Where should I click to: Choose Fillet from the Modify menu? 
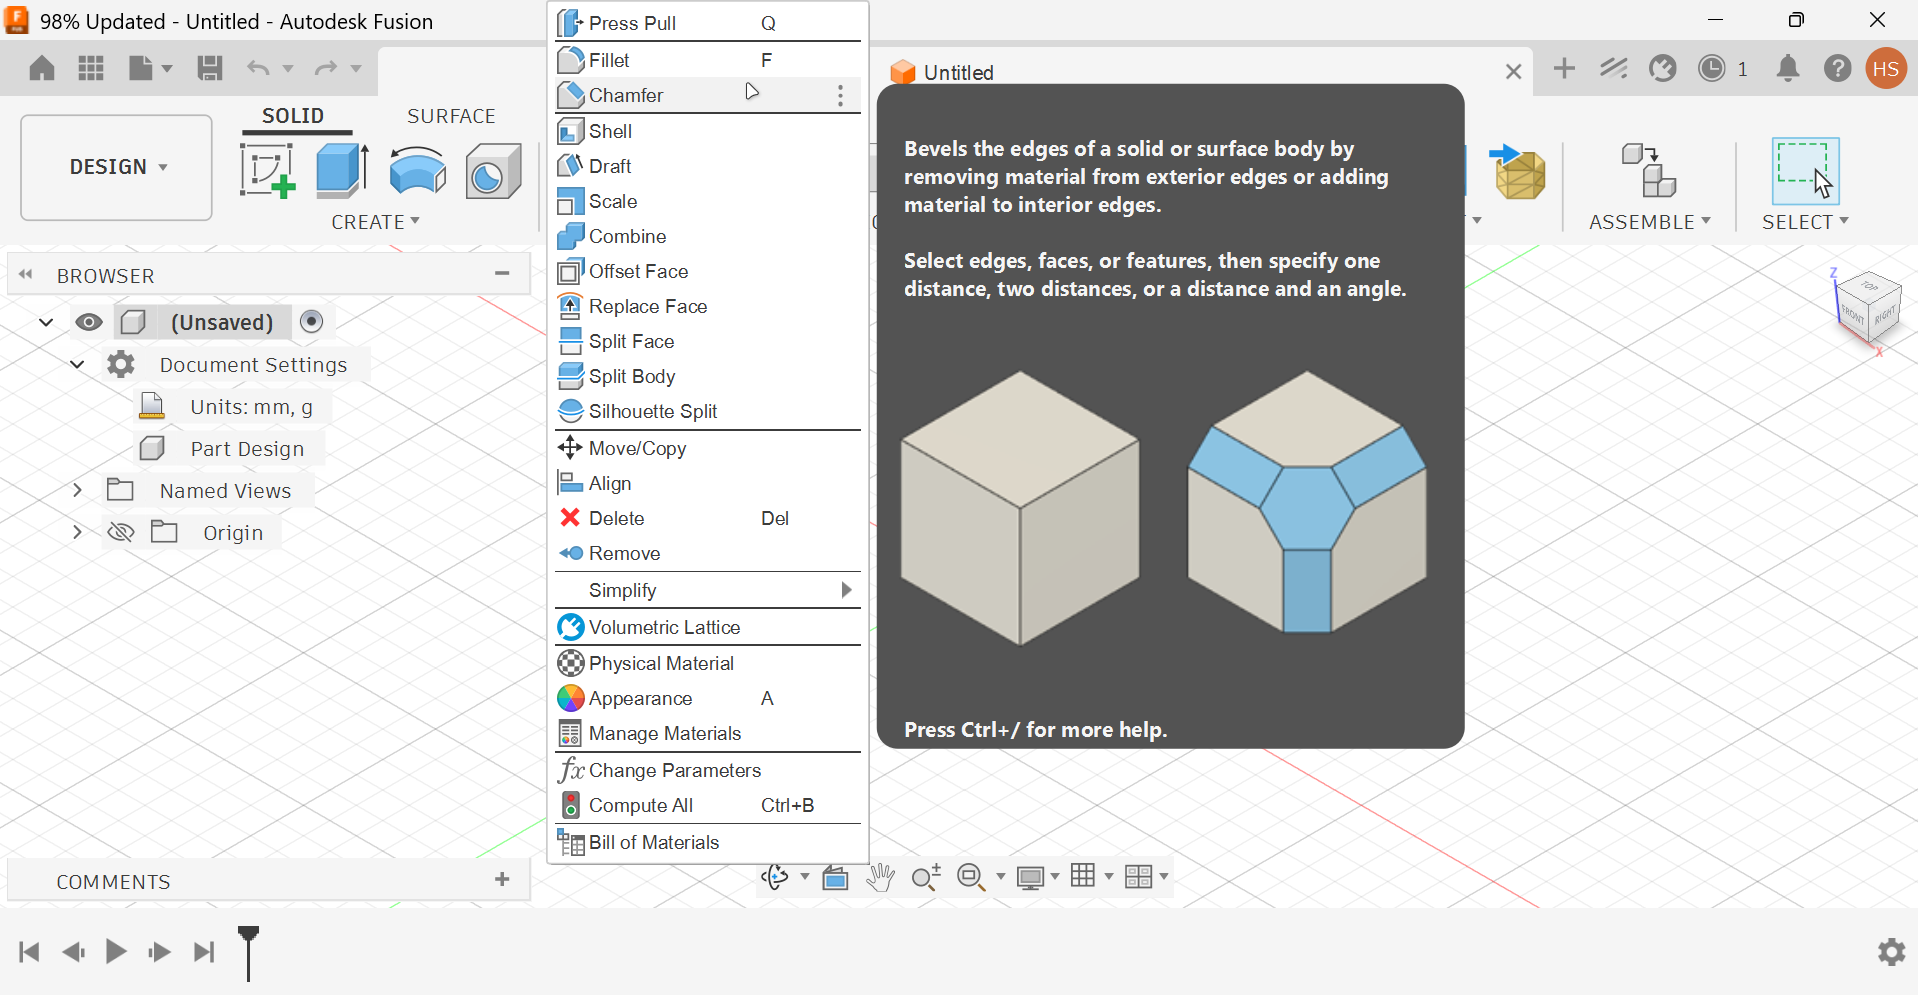[x=708, y=60]
